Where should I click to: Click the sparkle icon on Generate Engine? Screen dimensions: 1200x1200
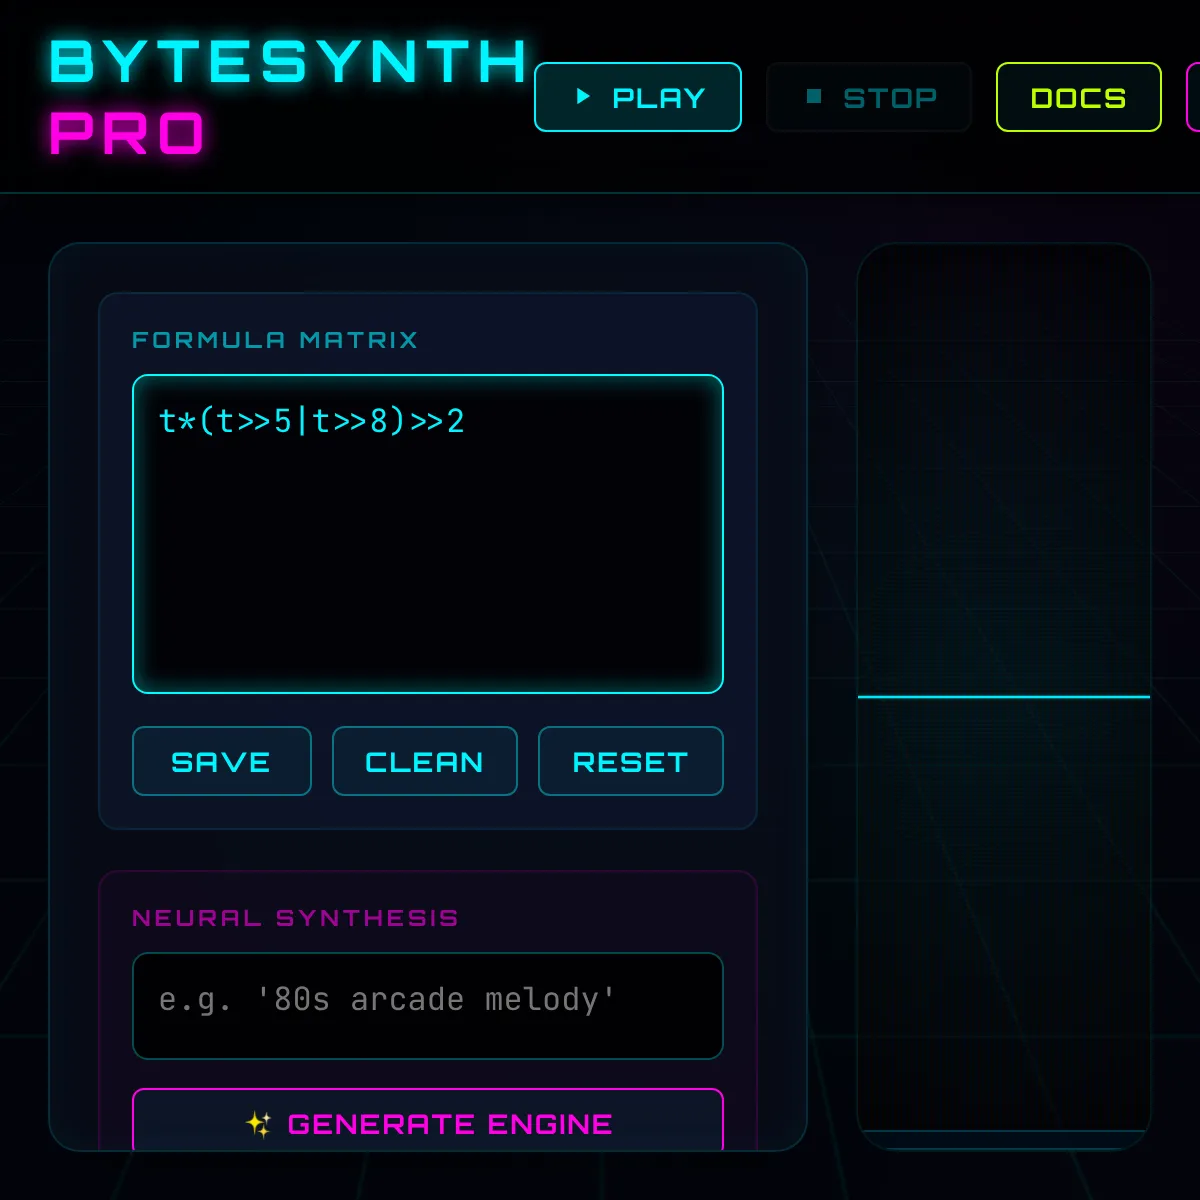click(x=258, y=1124)
